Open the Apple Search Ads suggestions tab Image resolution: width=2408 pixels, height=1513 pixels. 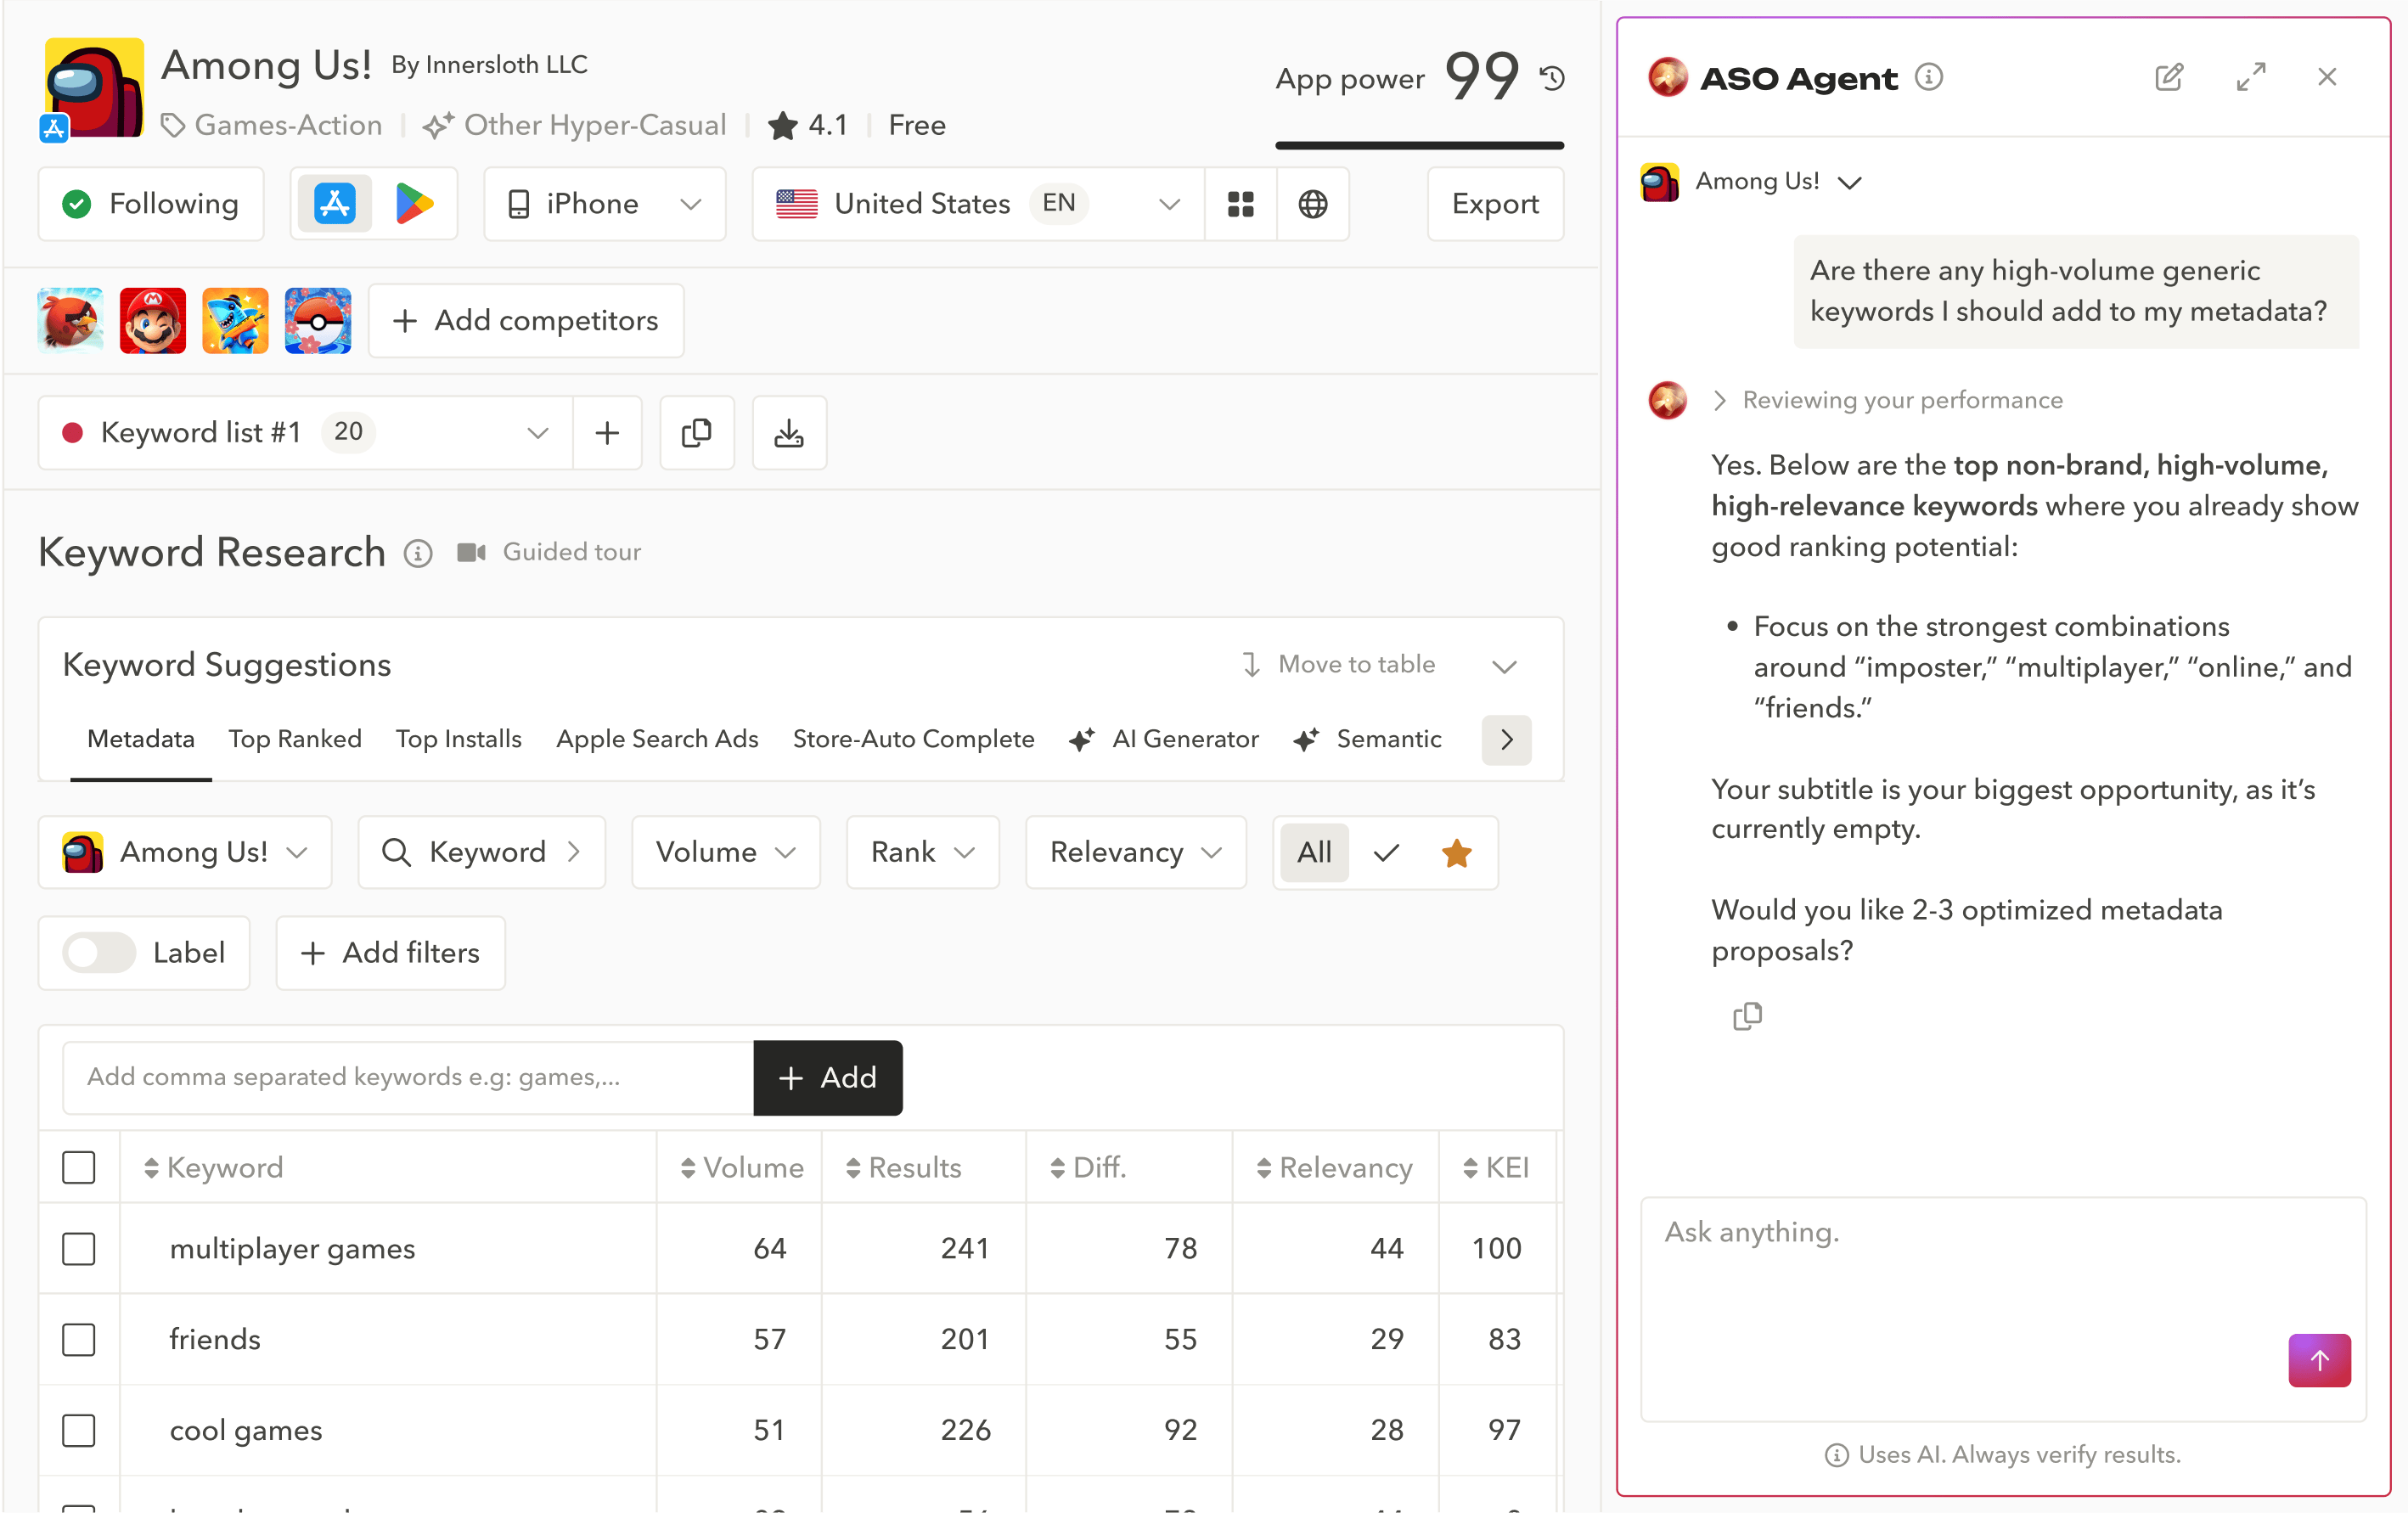coord(657,738)
